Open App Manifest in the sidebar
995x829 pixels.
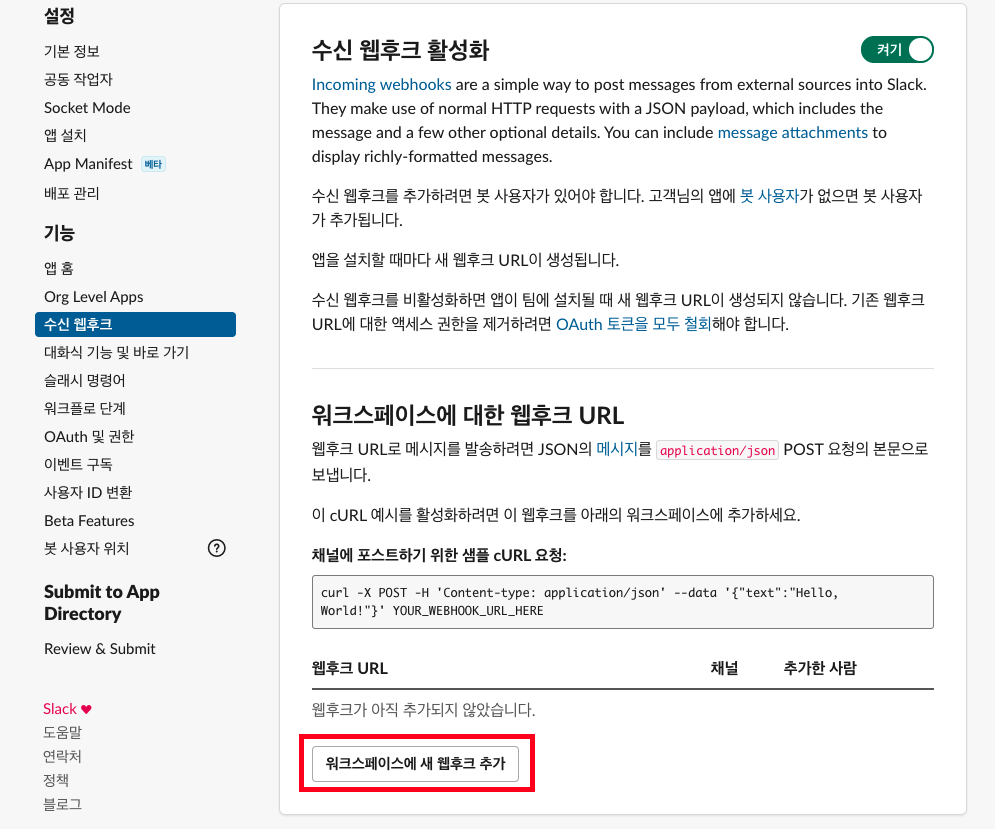point(88,164)
